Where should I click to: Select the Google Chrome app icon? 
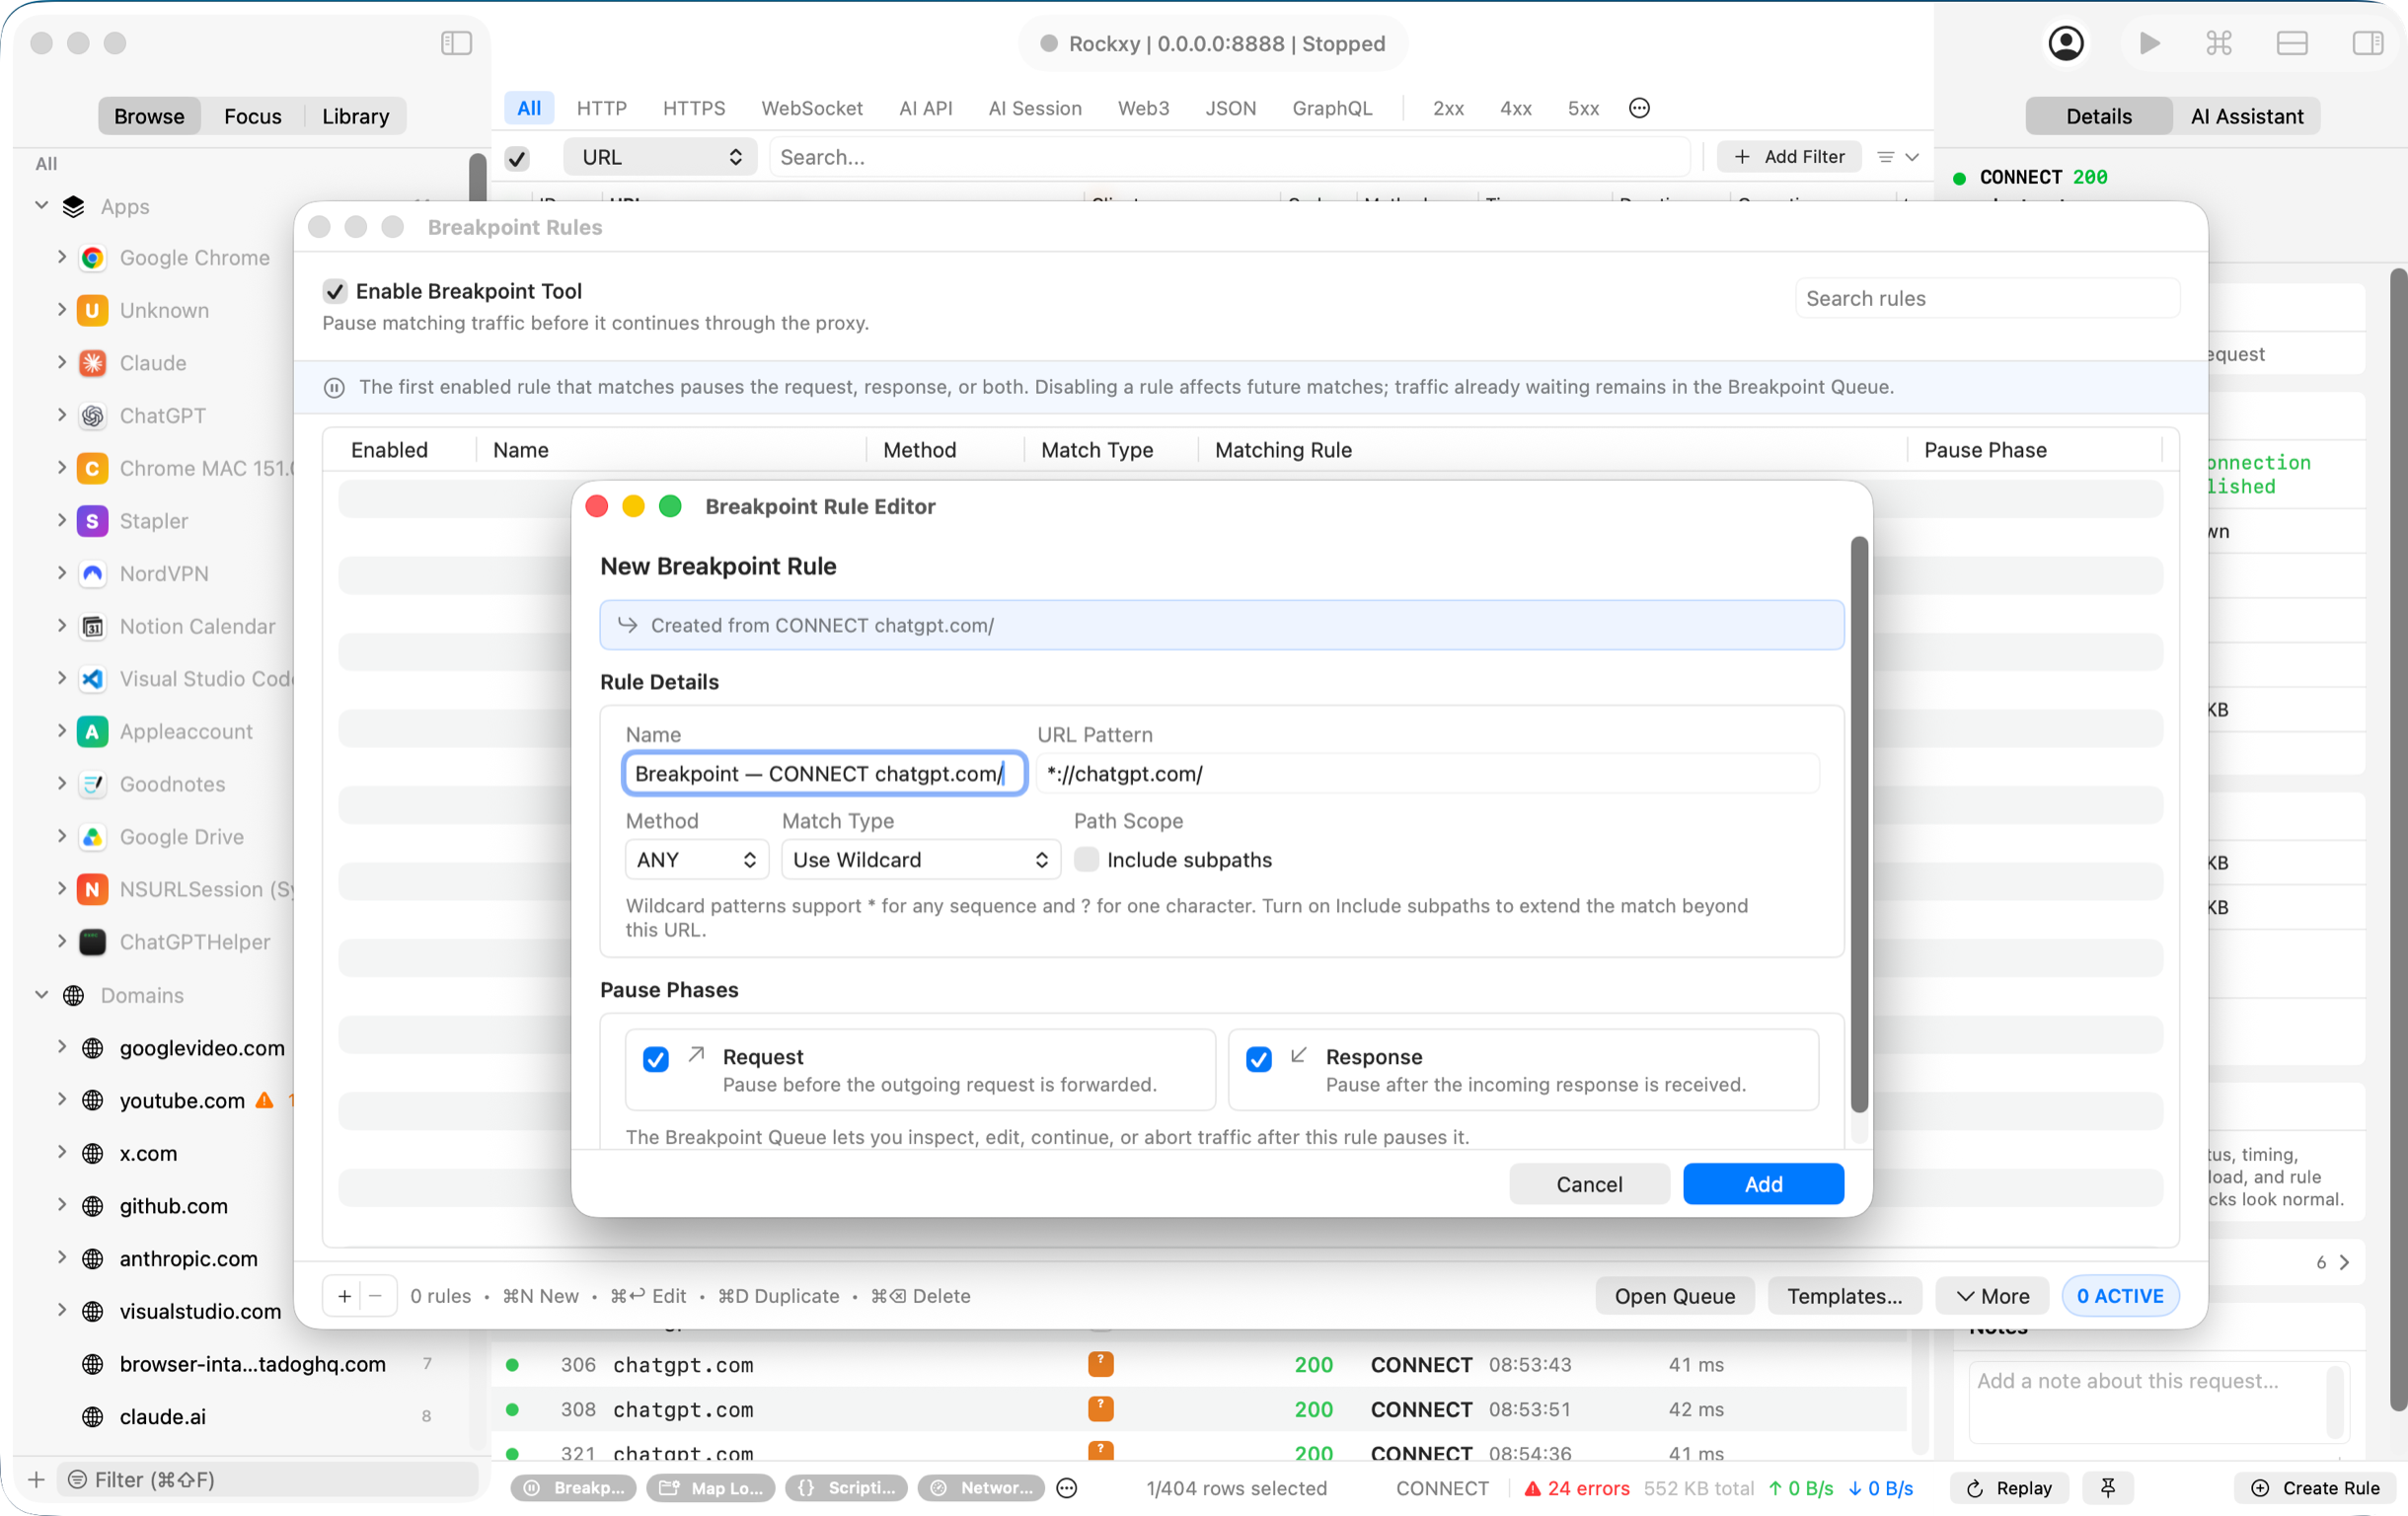tap(92, 258)
